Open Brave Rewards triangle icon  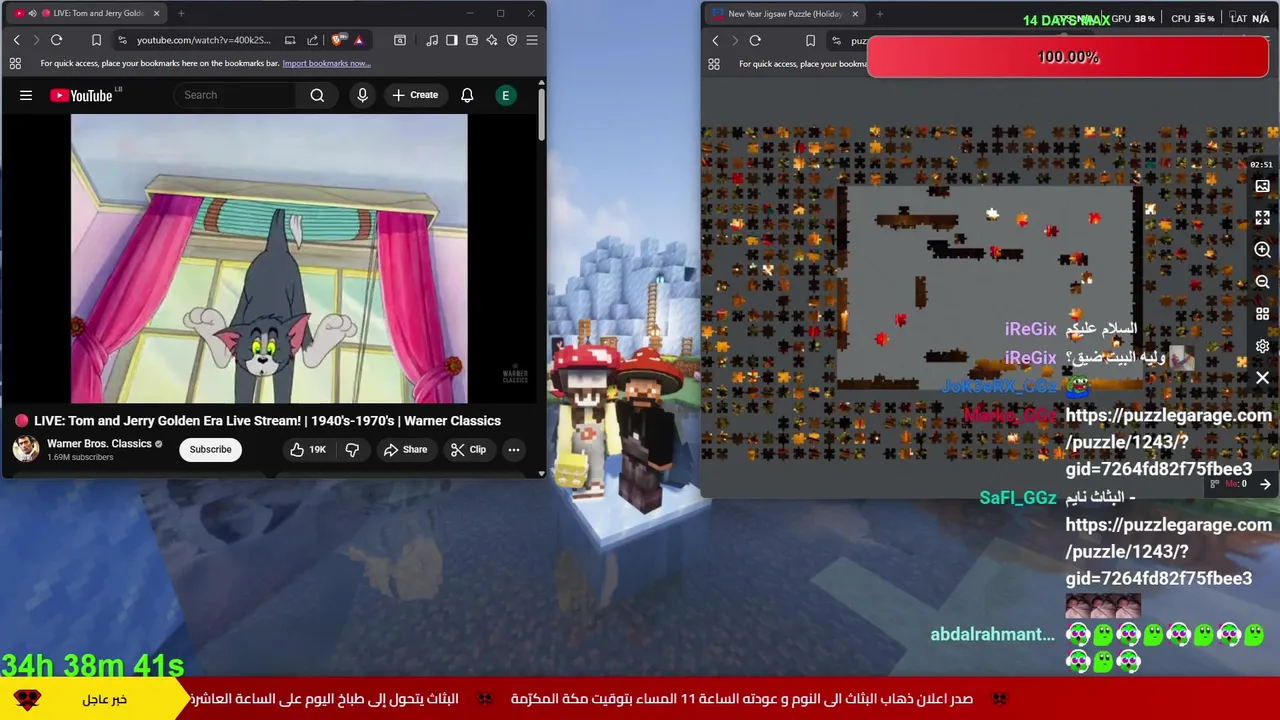[358, 40]
